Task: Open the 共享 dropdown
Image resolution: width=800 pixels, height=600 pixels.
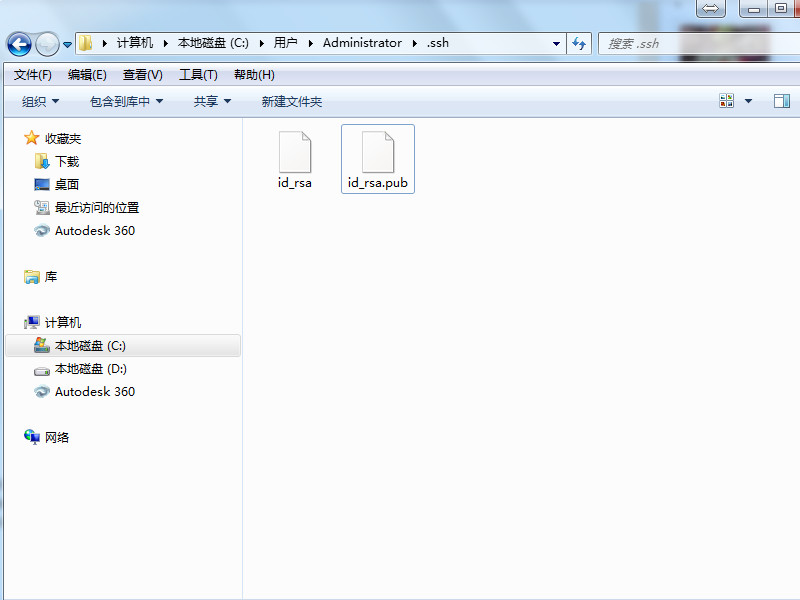Action: [212, 102]
